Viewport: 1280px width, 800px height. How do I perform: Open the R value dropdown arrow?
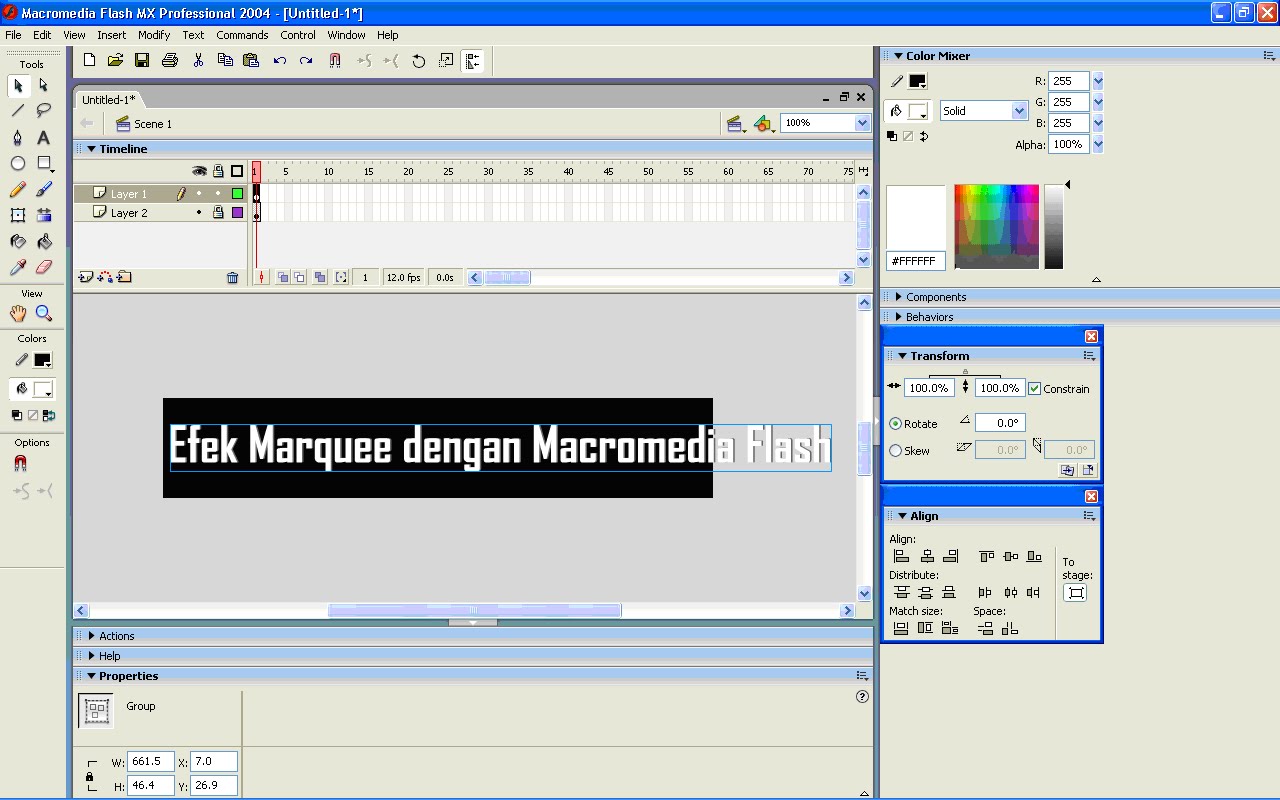[1098, 81]
